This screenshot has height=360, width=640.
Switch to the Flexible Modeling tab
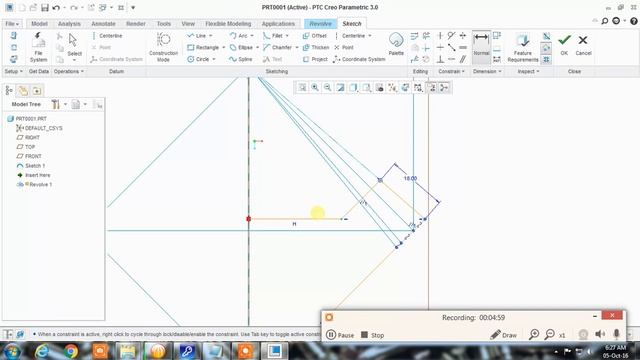(228, 24)
